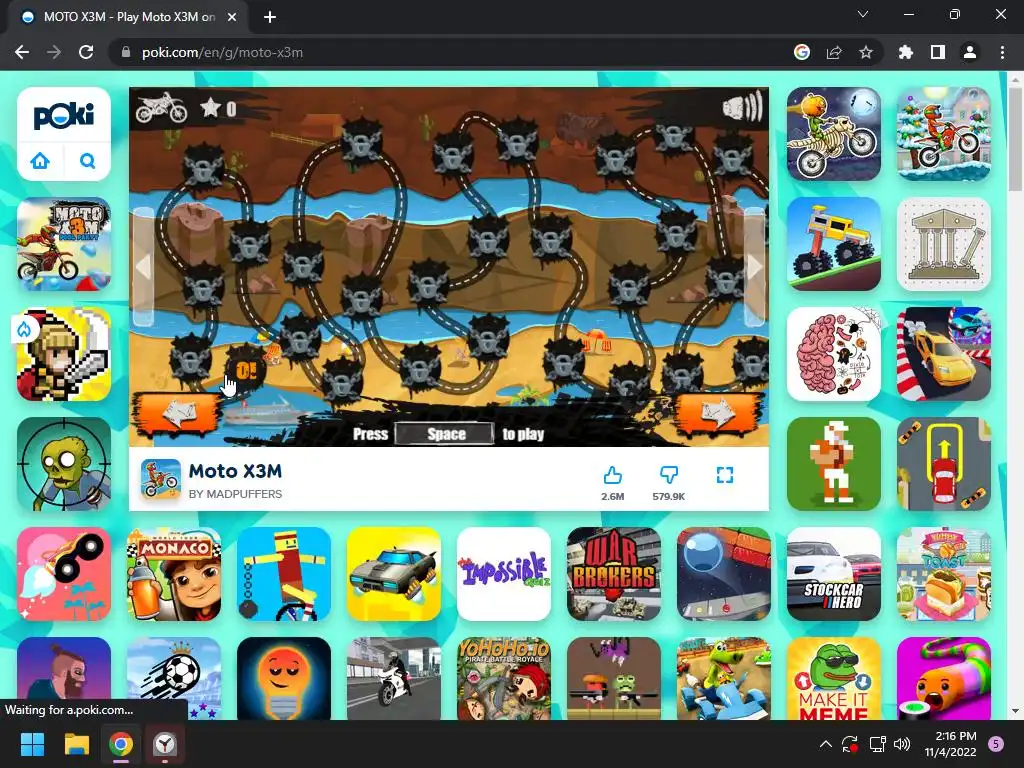
Task: Share this page icon in address bar
Action: click(834, 52)
